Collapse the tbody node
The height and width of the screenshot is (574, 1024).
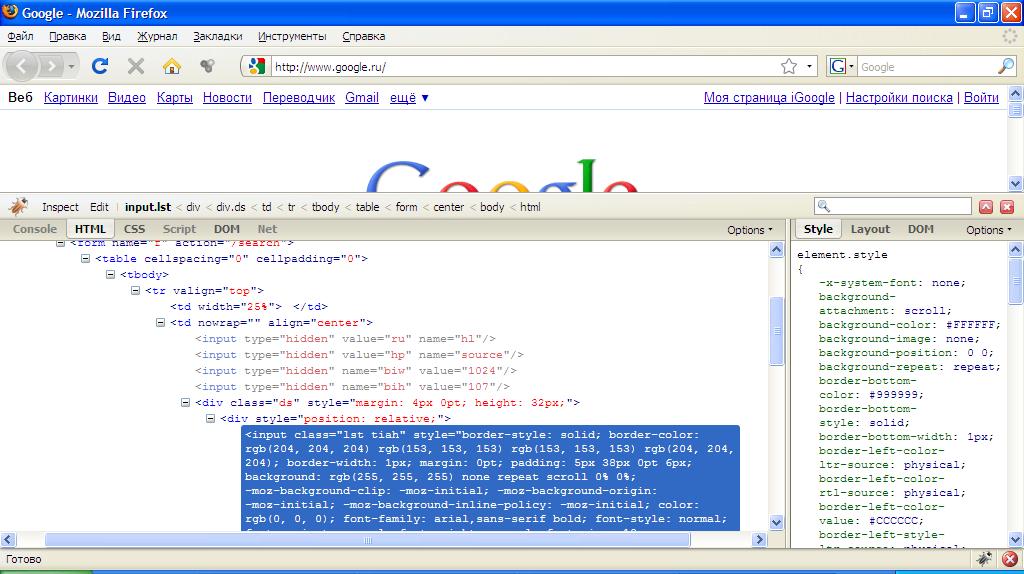click(110, 274)
